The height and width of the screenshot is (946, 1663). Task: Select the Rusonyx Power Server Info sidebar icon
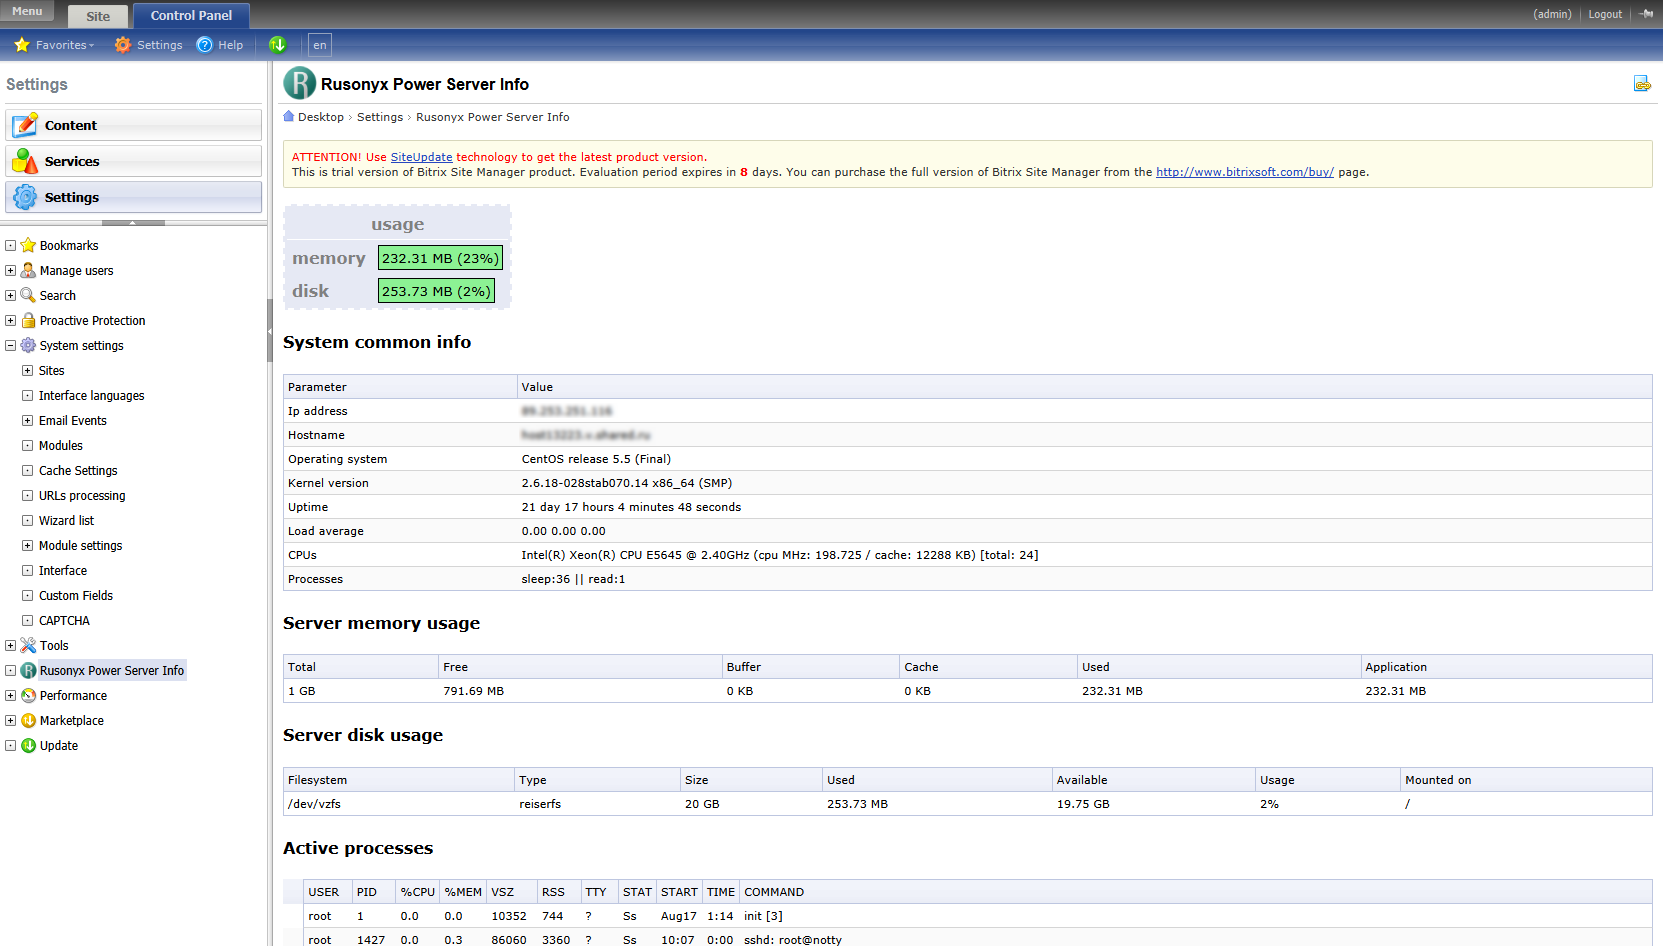[28, 670]
